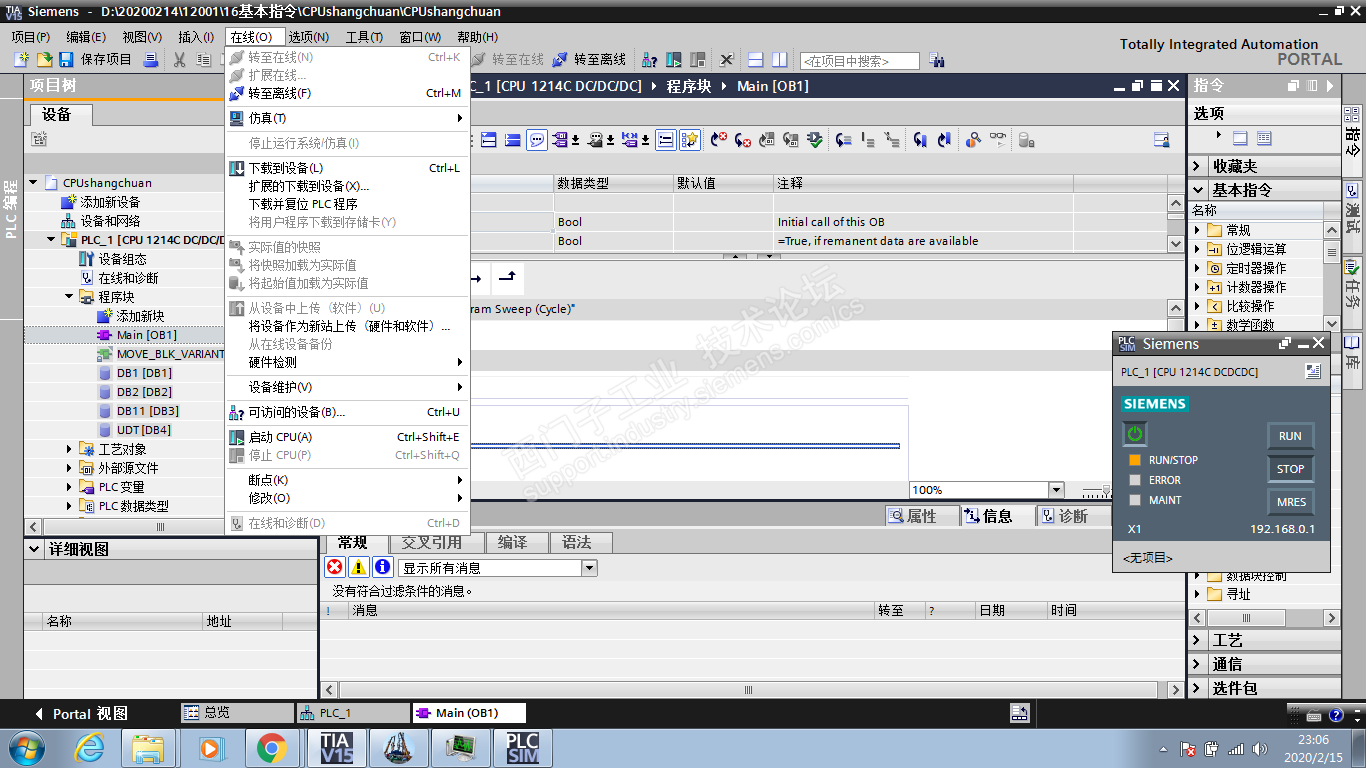Viewport: 1366px width, 768px height.
Task: Expand the 位逻辑运算 instruction folder
Action: [1199, 249]
